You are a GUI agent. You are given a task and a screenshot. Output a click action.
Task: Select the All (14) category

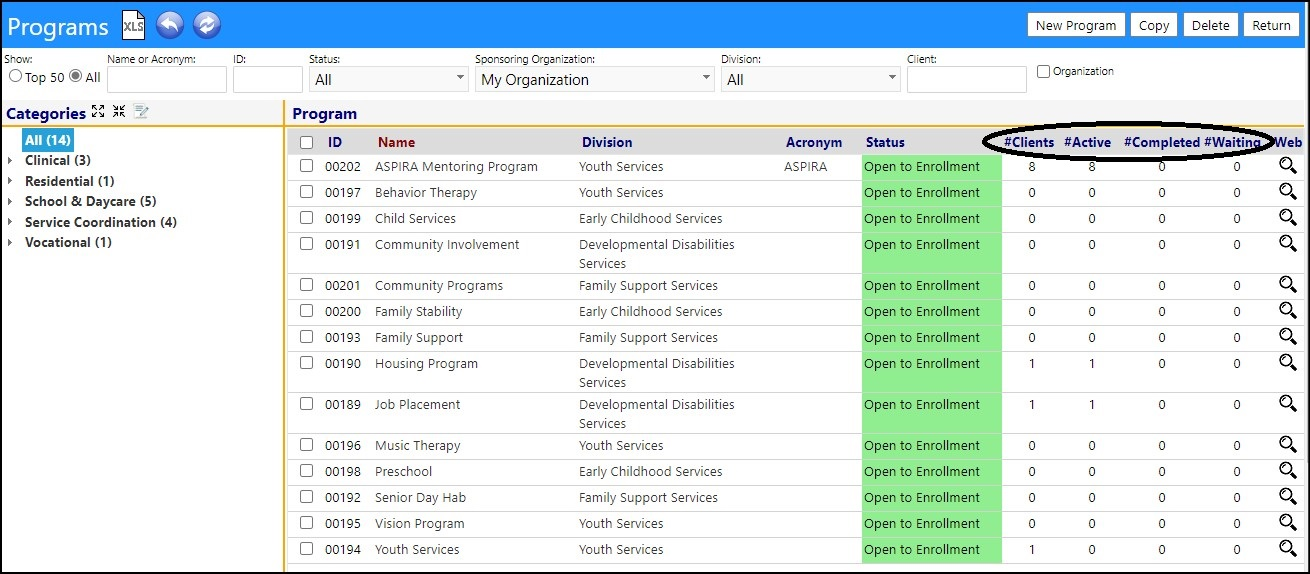pos(48,140)
